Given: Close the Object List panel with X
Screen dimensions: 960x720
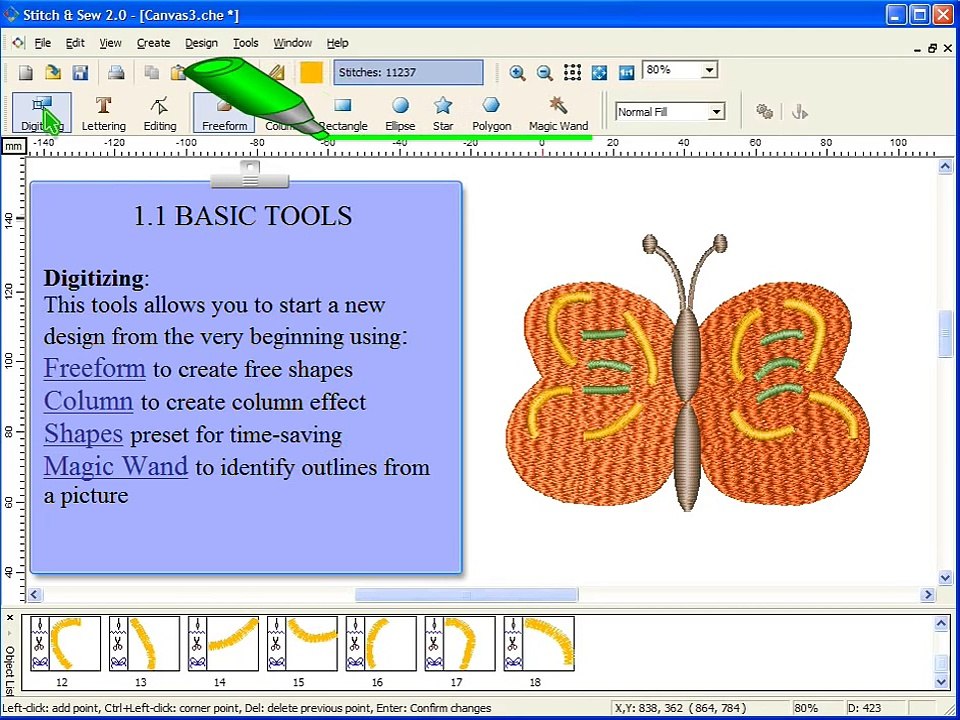Looking at the screenshot, I should coord(10,618).
